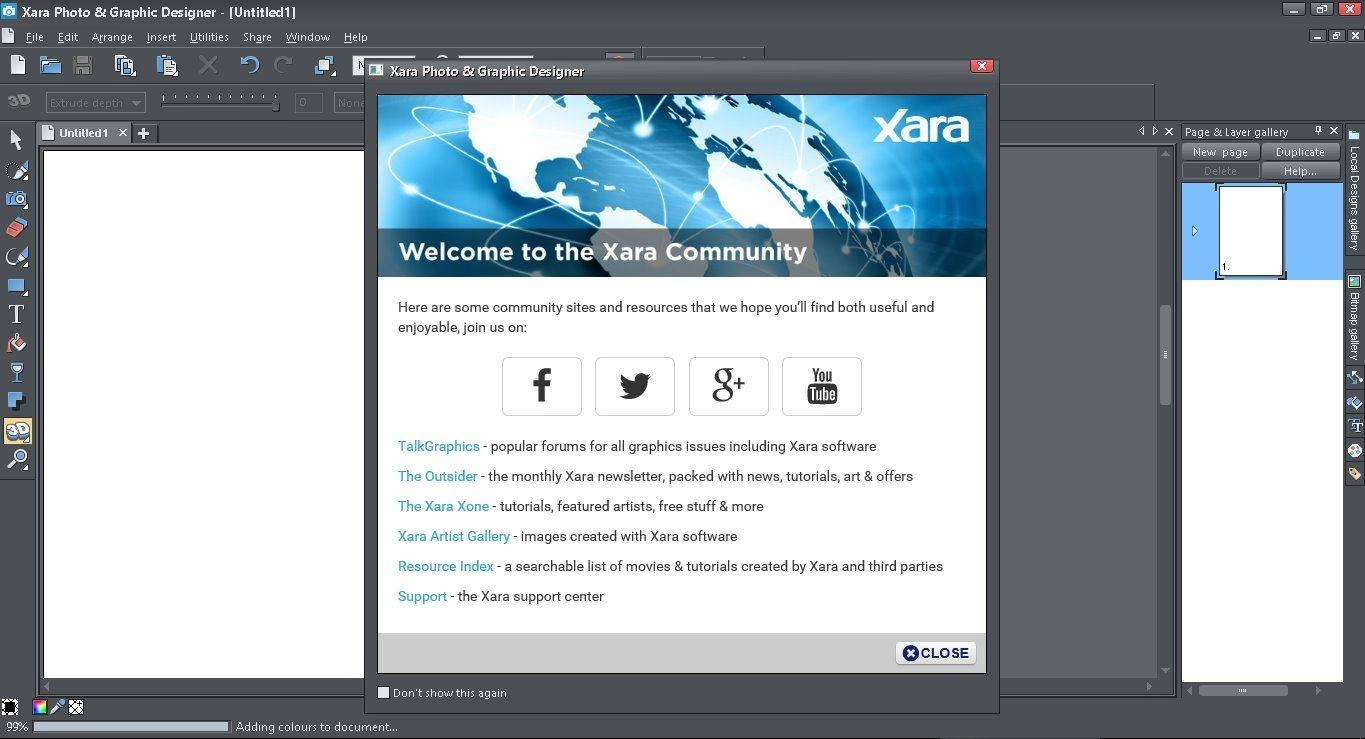The image size is (1365, 739).
Task: Click the Duplicate page button
Action: (x=1300, y=152)
